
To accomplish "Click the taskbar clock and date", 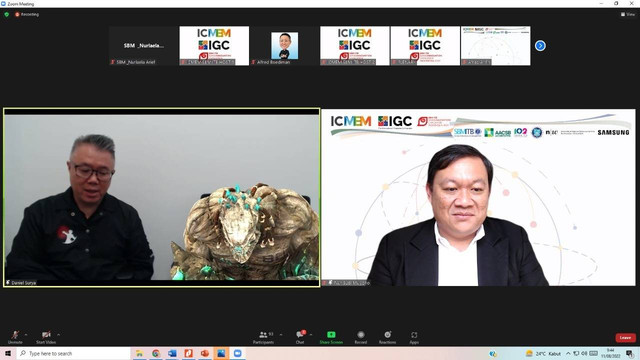I will 611,353.
